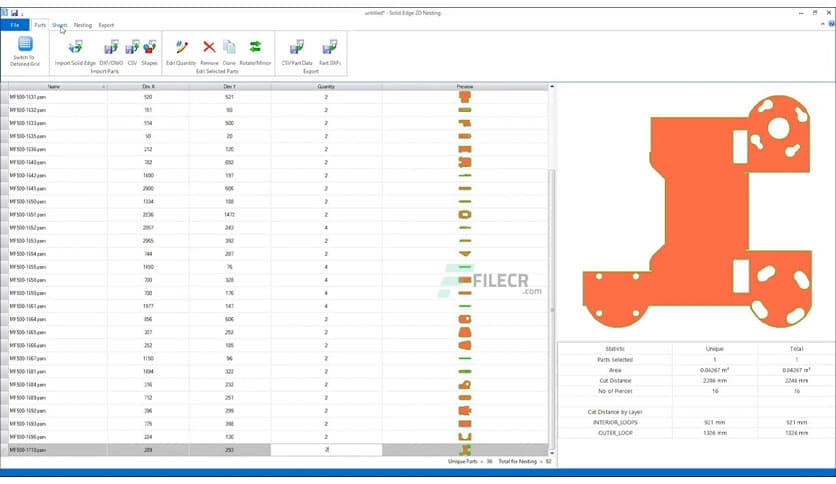Viewport: 836px width, 484px height.
Task: Click the Edit Quantity pencil icon
Action: [x=181, y=47]
